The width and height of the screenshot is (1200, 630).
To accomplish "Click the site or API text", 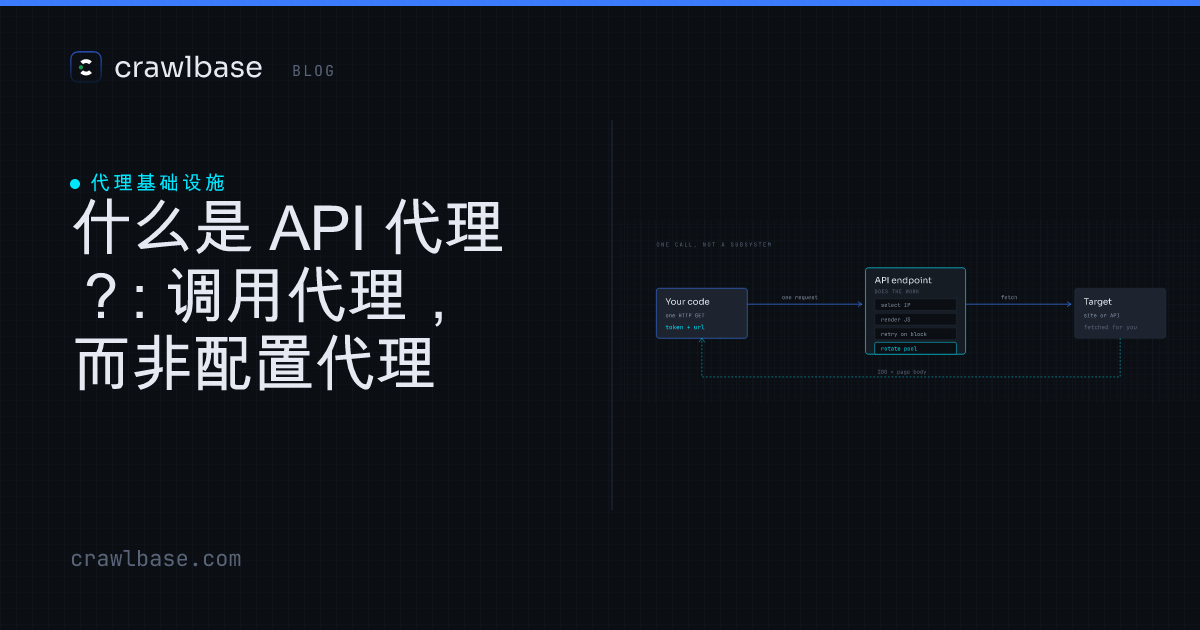I will (1102, 315).
